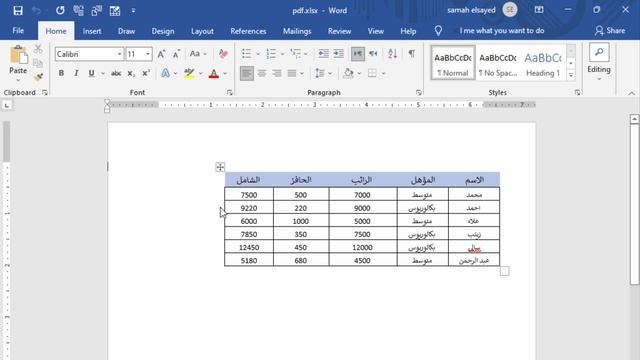
Task: Copy the selection to clipboard
Action: 38,63
